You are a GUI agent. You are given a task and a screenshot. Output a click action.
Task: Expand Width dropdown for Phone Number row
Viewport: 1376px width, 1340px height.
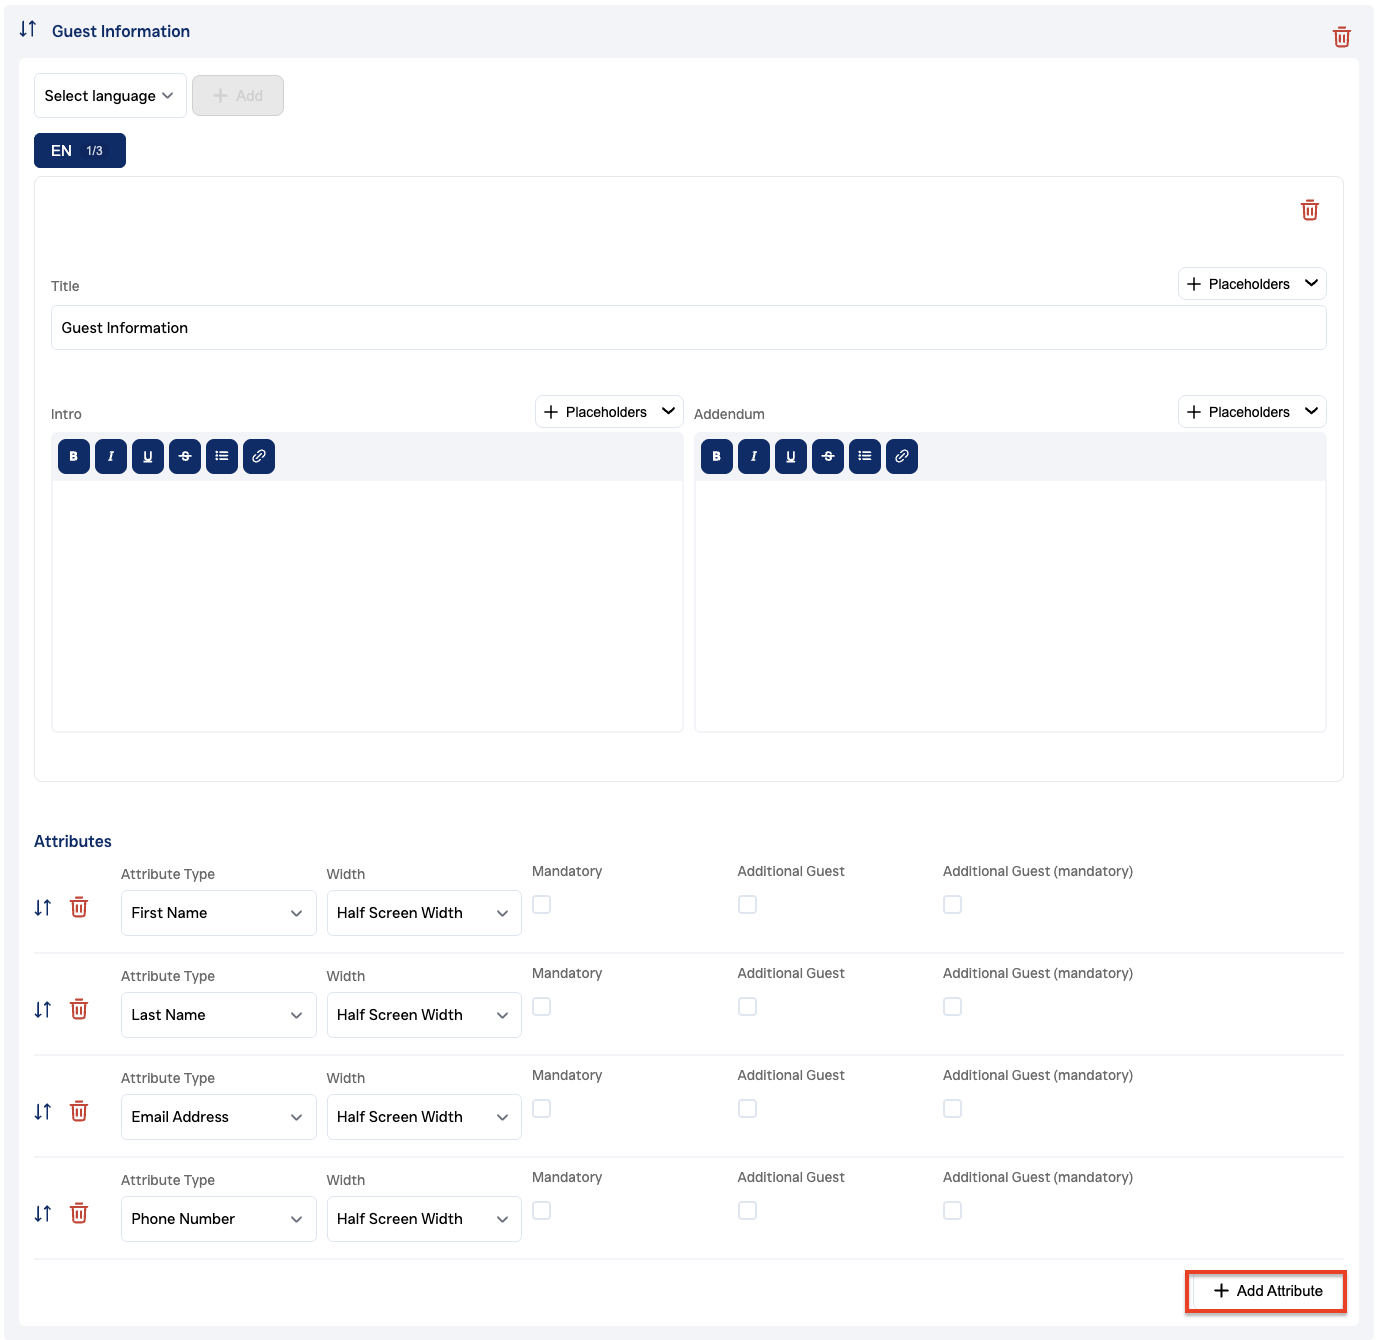pos(424,1219)
